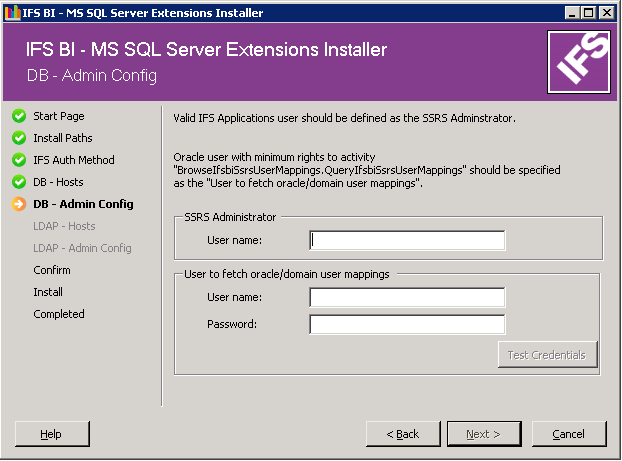The height and width of the screenshot is (461, 622).
Task: Focus the SSRS Administrator User name field
Action: click(x=407, y=240)
